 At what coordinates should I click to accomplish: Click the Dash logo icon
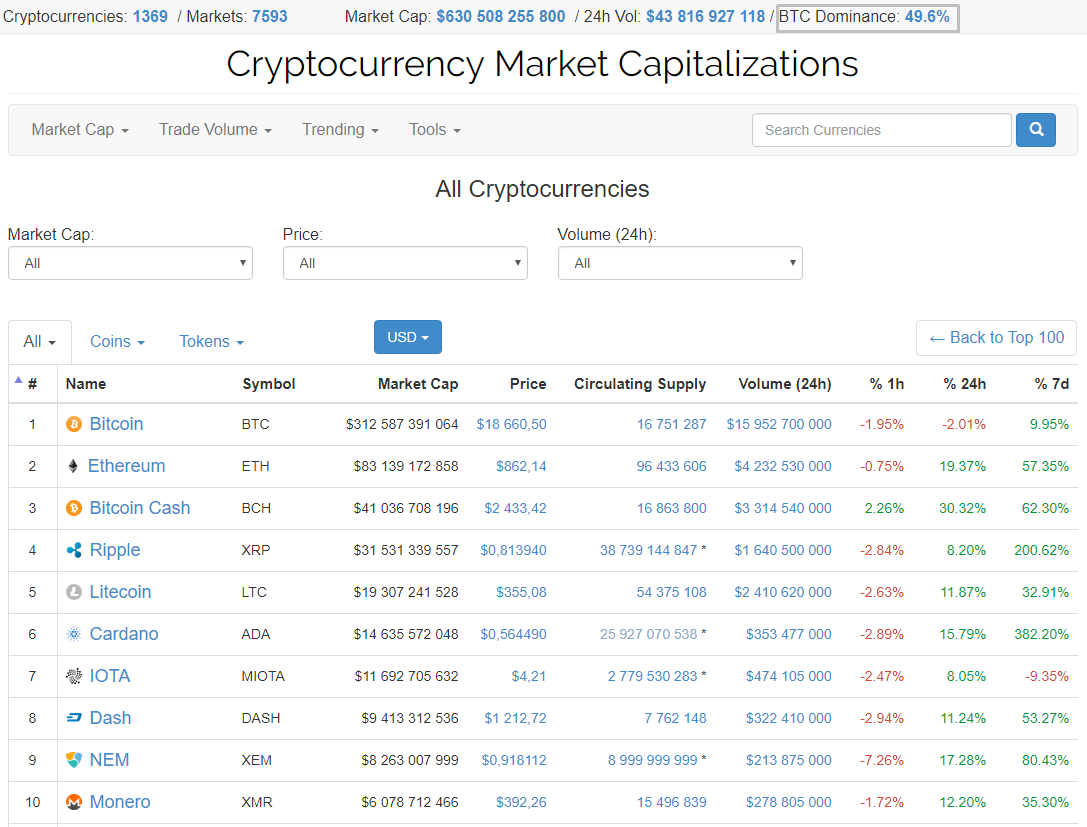[73, 718]
